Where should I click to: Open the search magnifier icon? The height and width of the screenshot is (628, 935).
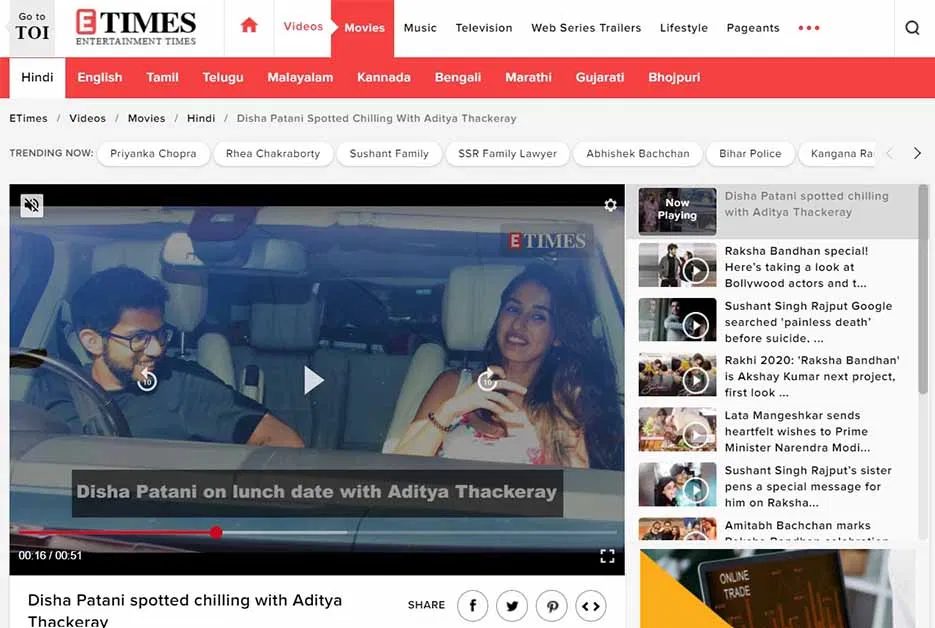[x=912, y=27]
